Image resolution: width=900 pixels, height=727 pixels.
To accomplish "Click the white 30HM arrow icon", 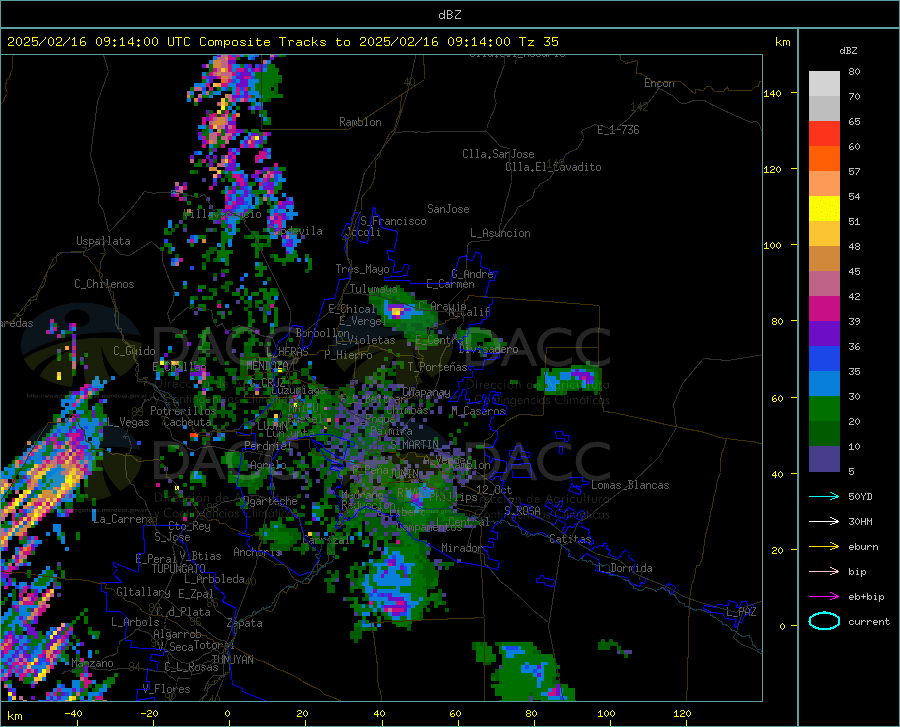I will click(x=824, y=521).
